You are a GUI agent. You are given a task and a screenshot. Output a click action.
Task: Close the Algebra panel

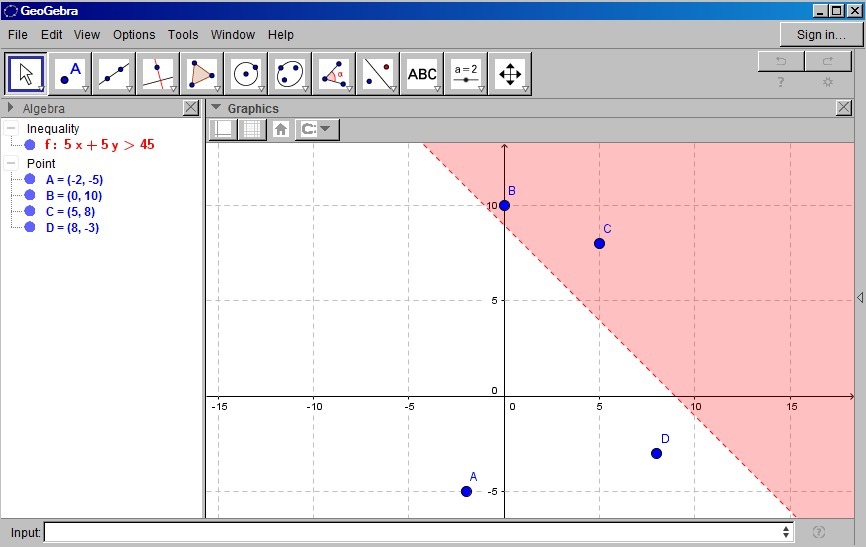pos(191,108)
